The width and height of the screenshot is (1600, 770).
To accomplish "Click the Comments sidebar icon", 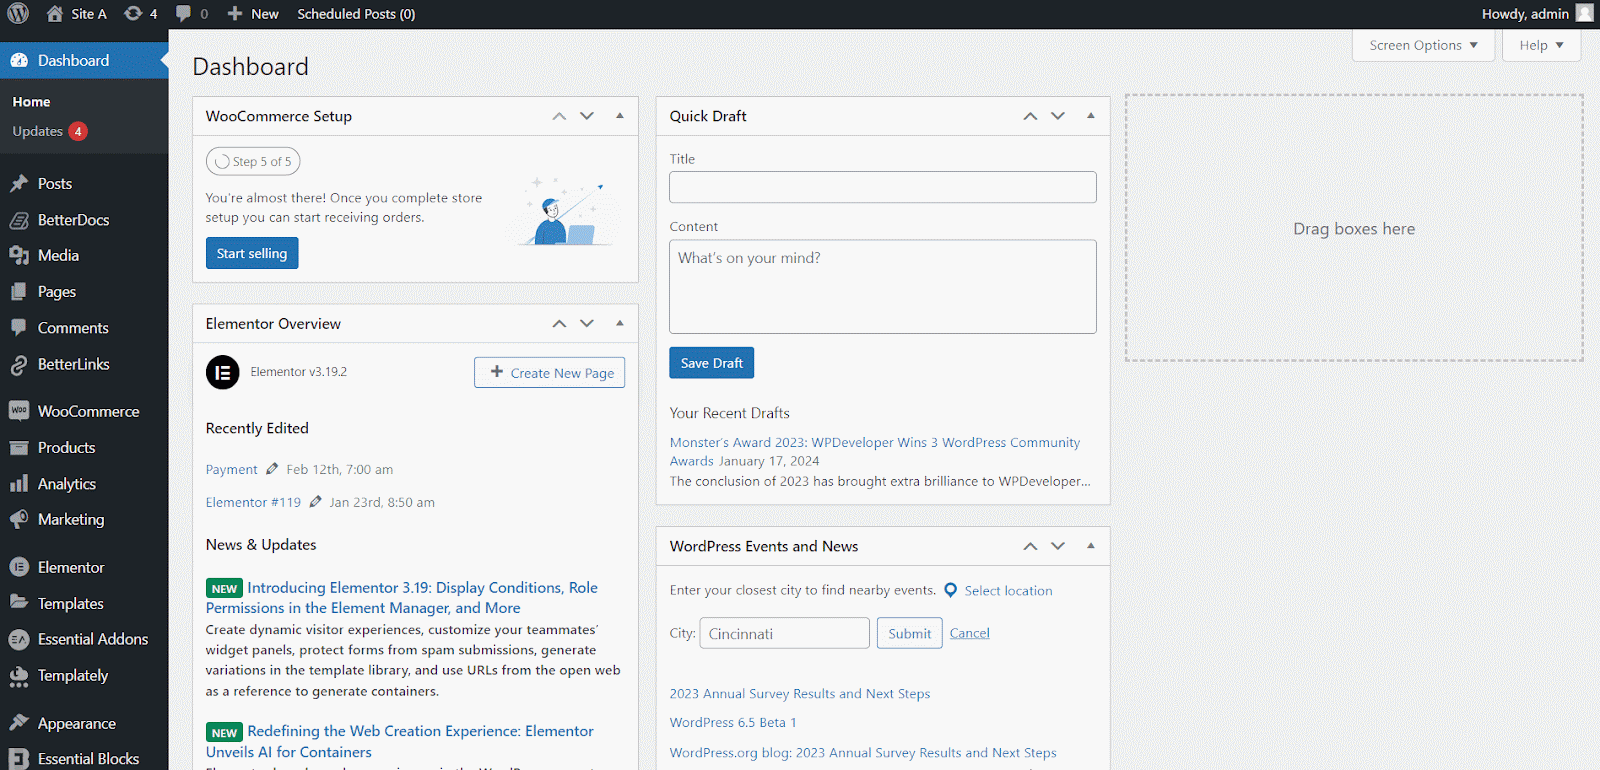I will coord(19,328).
